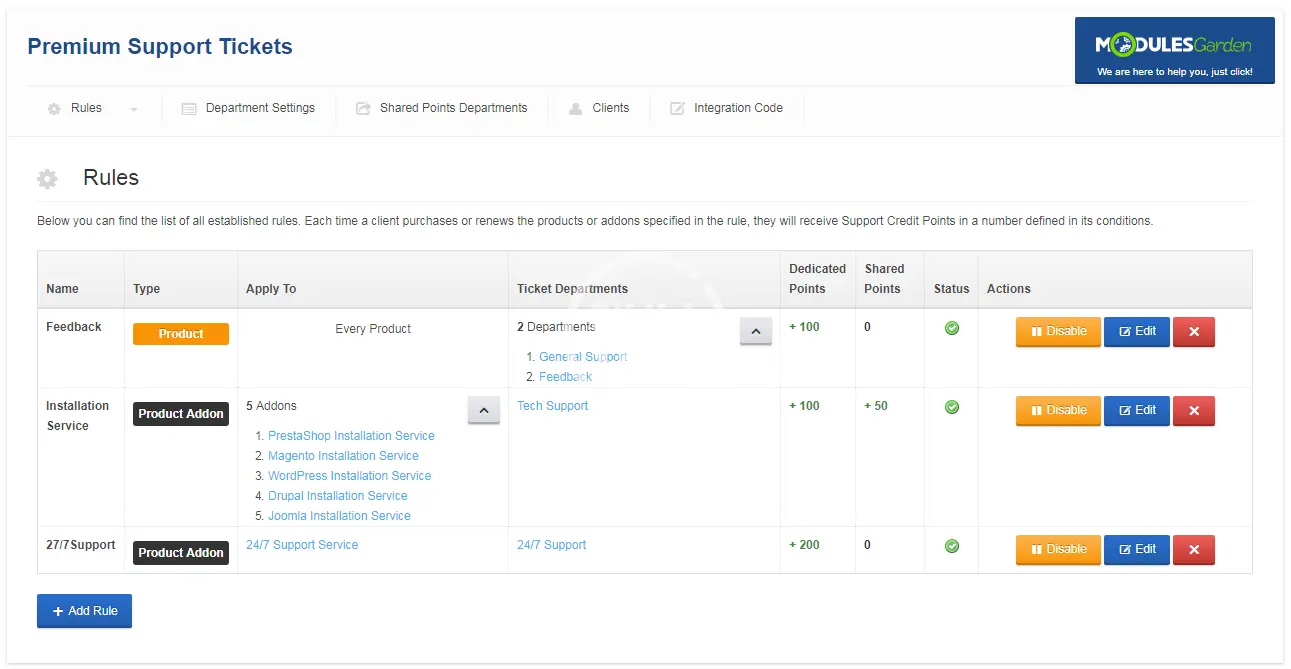This screenshot has width=1291, height=669.
Task: Collapse the Feedback ticket departments list
Action: [x=755, y=331]
